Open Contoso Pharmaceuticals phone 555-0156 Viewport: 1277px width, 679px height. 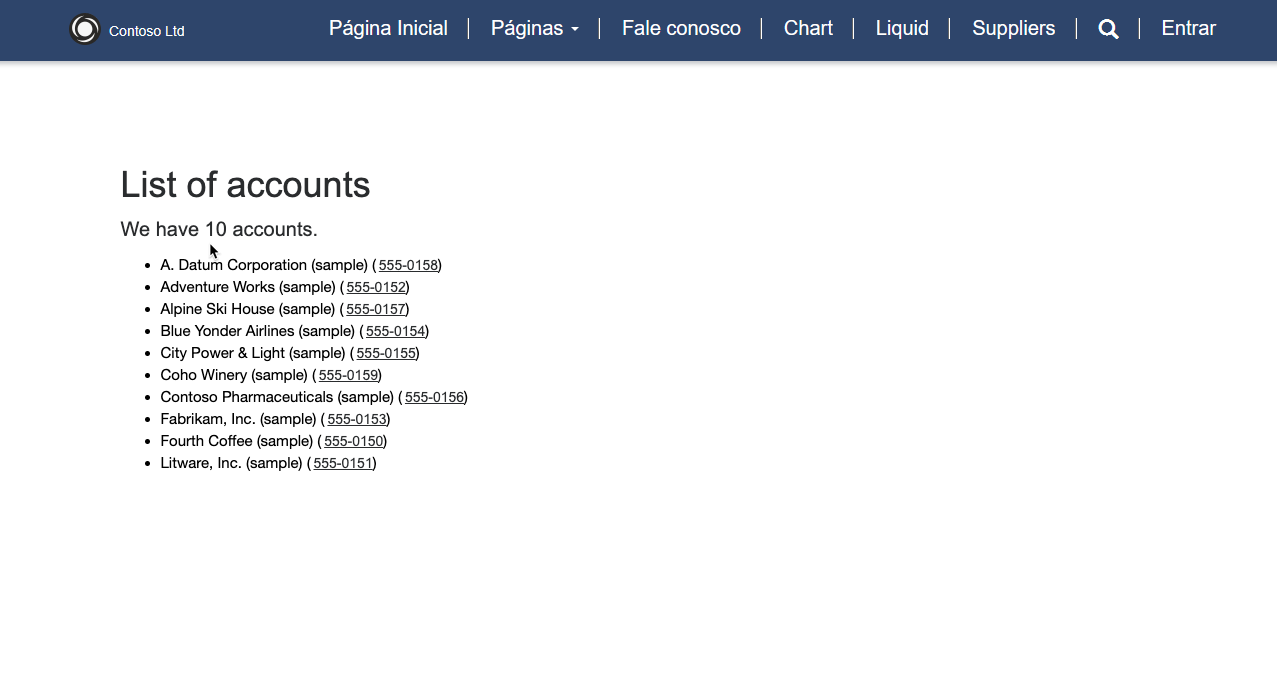434,397
